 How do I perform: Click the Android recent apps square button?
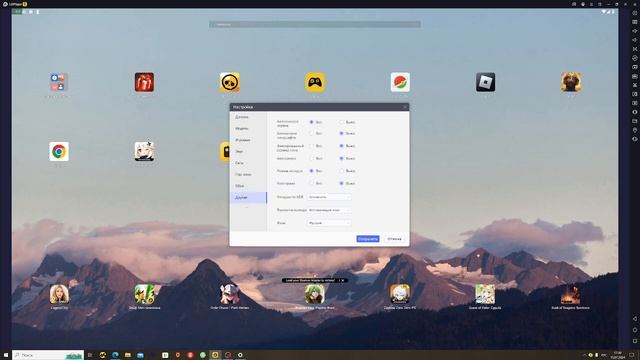point(635,341)
